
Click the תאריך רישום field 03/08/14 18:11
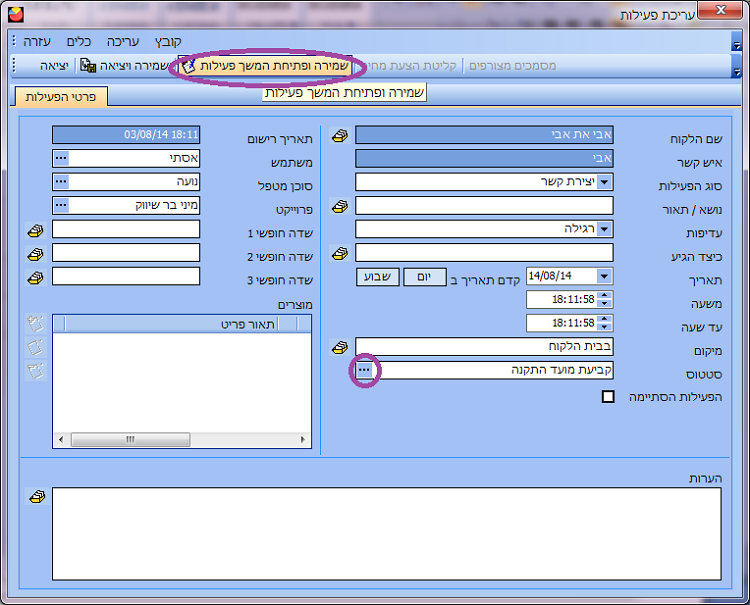(126, 135)
